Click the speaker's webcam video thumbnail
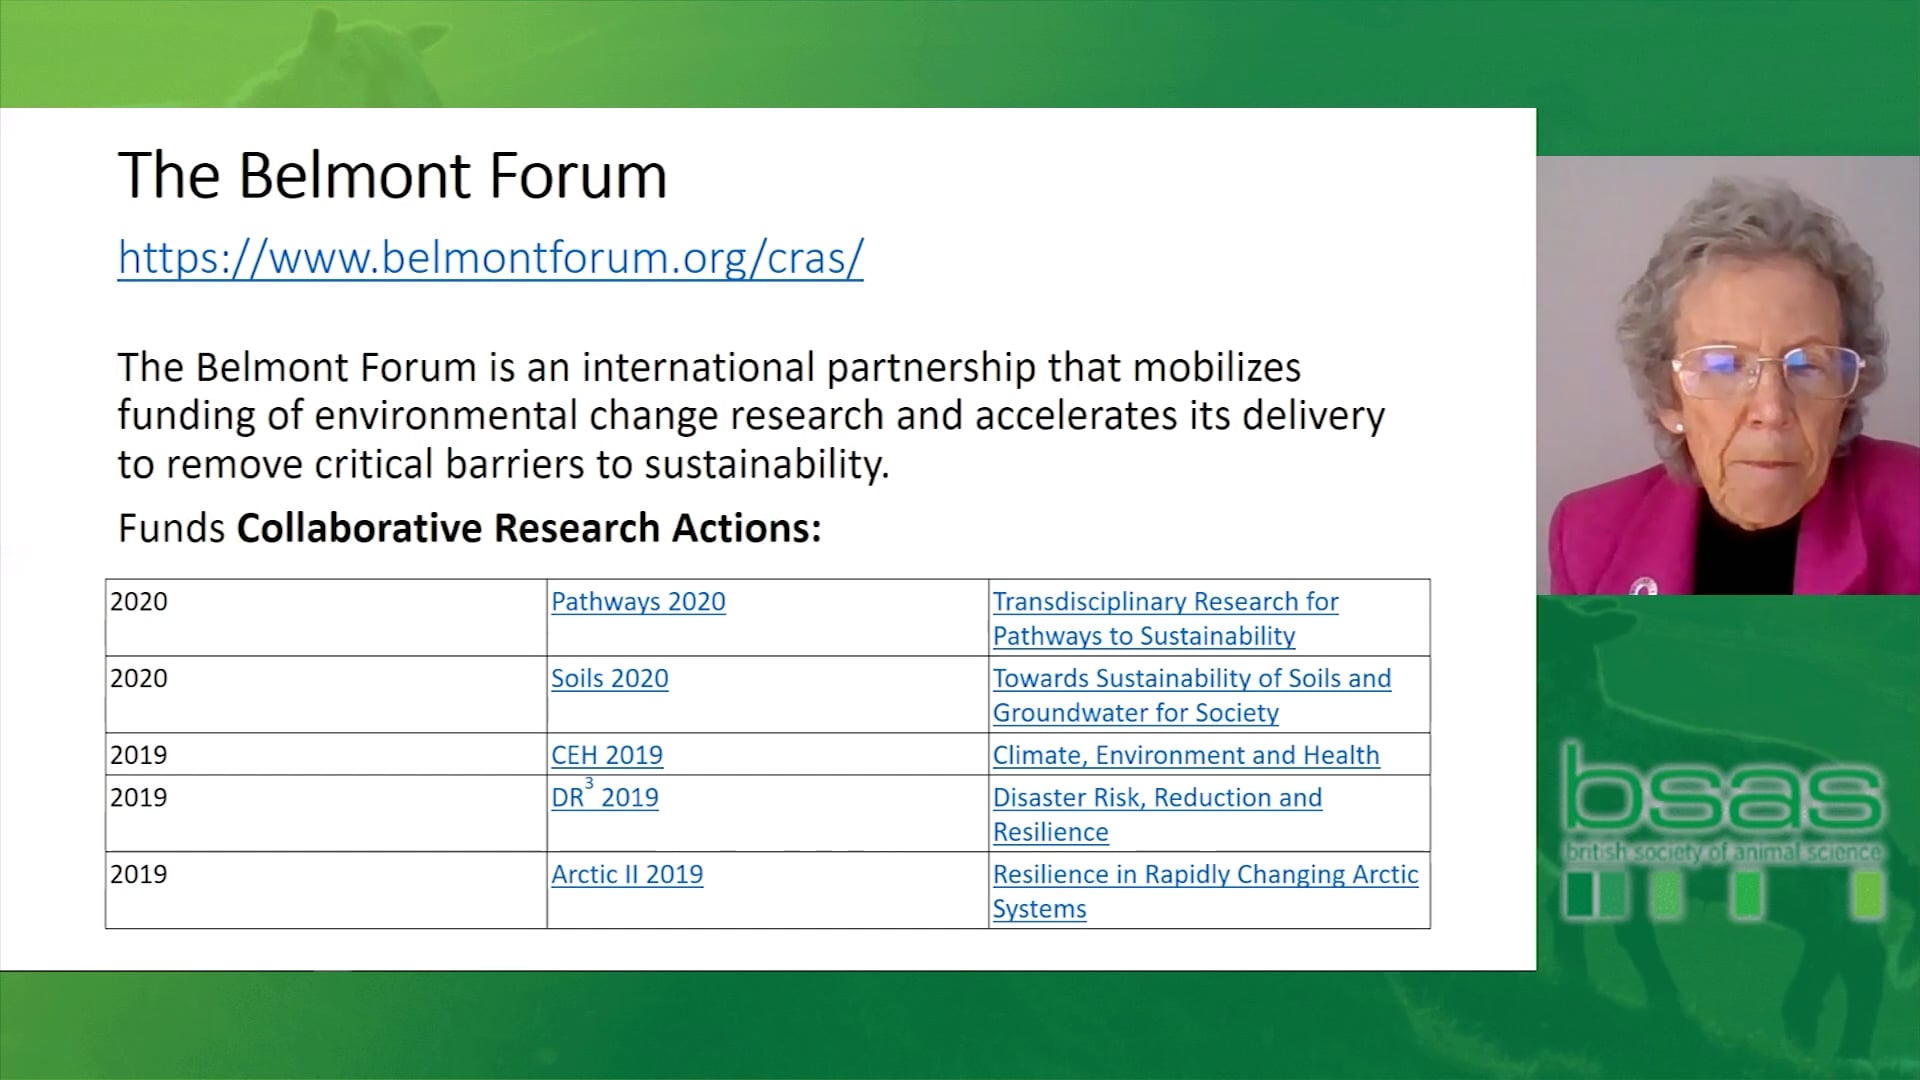The width and height of the screenshot is (1920, 1080). pyautogui.click(x=1728, y=376)
